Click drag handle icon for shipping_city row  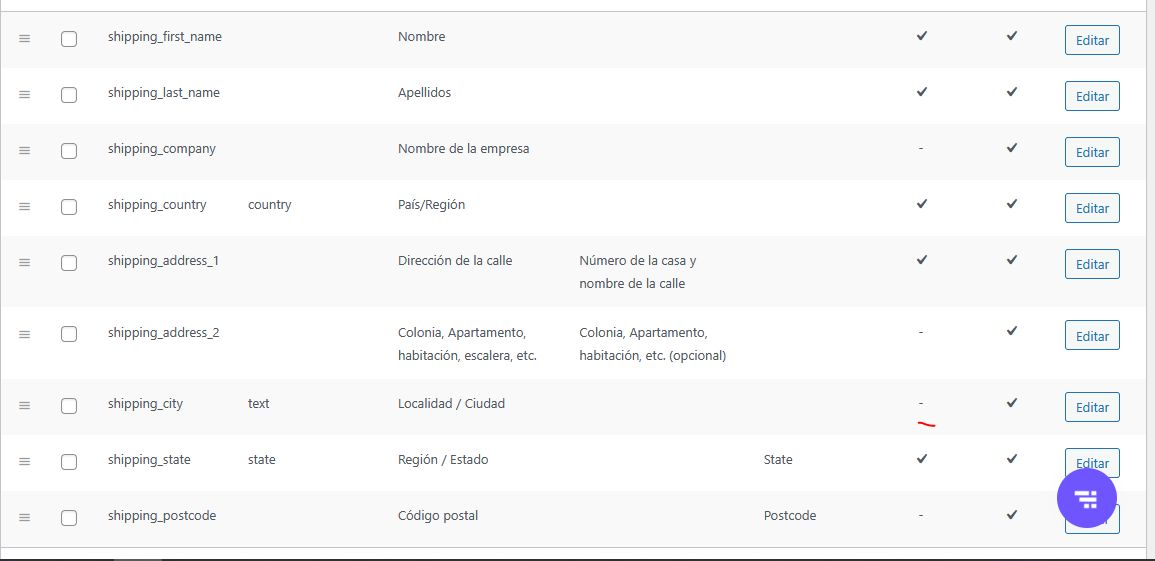[25, 405]
